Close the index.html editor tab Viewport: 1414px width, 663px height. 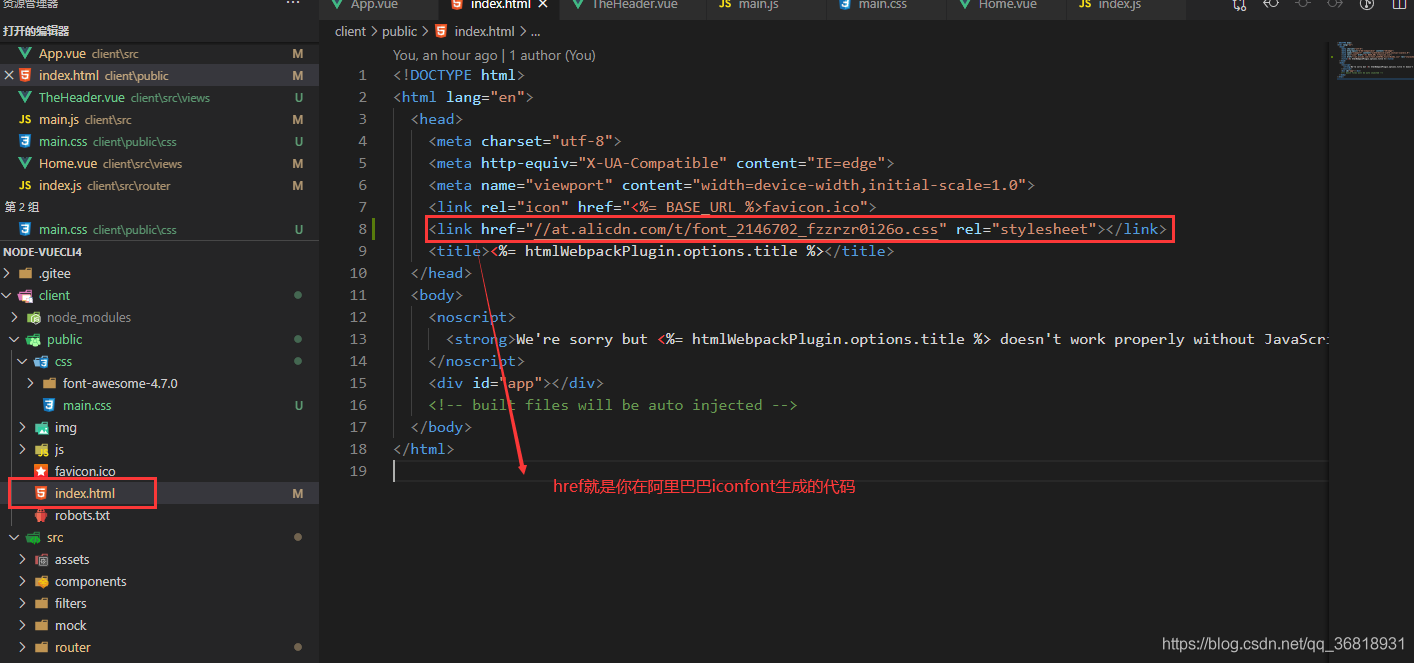543,5
